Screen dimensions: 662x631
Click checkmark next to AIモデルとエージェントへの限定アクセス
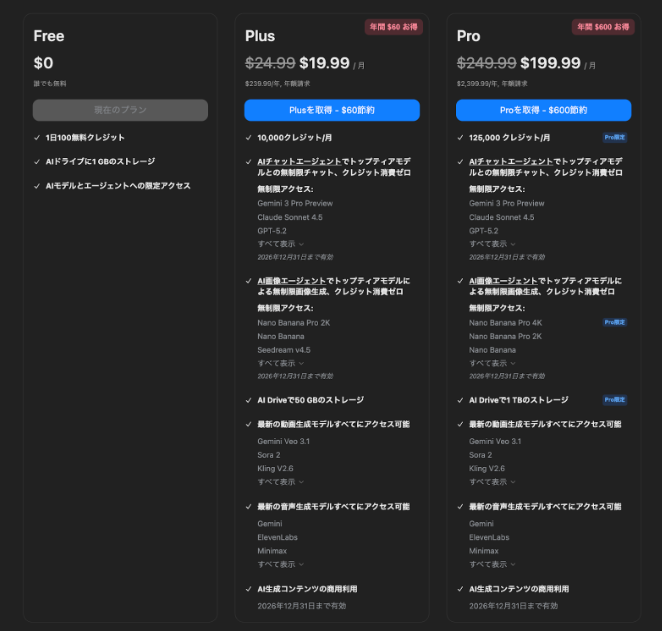(37, 186)
